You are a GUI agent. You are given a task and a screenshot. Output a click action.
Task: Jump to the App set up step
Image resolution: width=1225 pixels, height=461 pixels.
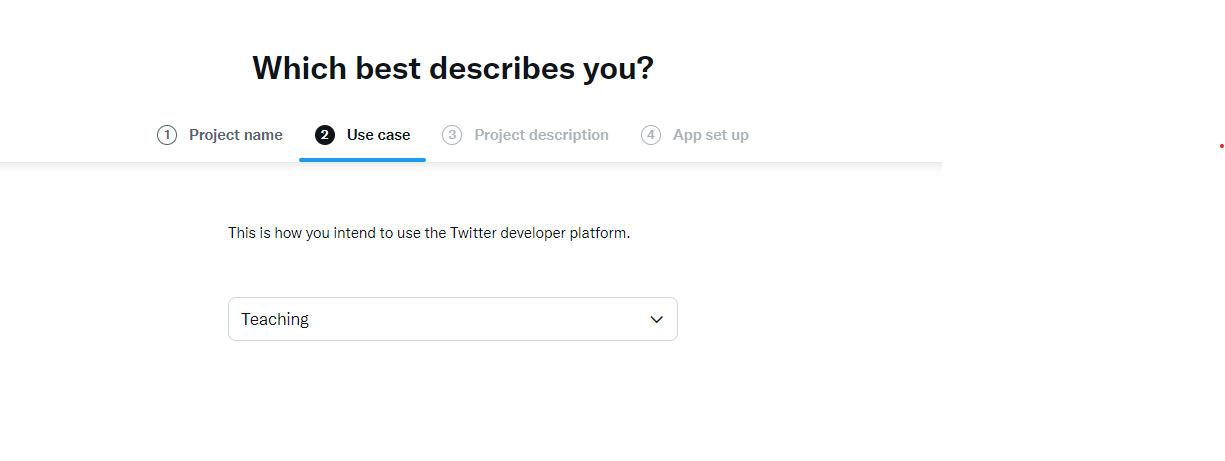click(x=711, y=135)
